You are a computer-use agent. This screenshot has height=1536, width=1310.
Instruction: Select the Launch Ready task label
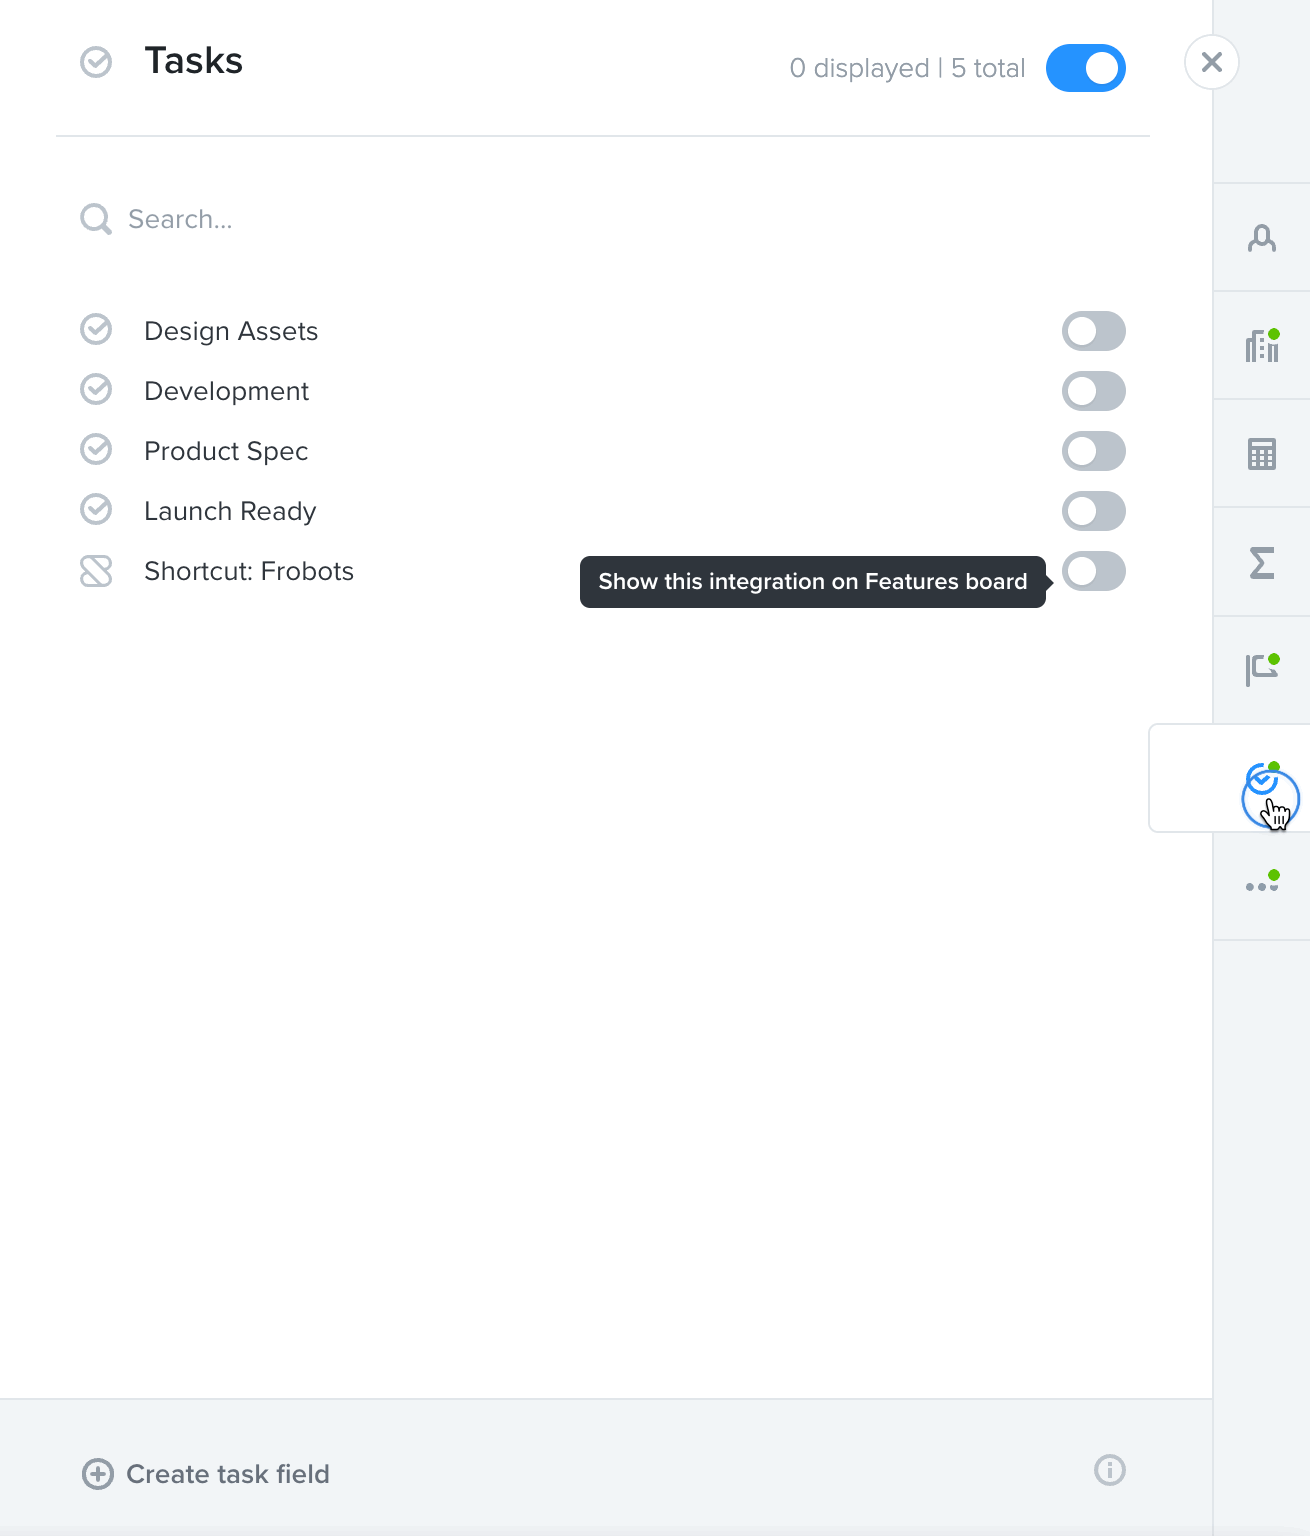(230, 511)
